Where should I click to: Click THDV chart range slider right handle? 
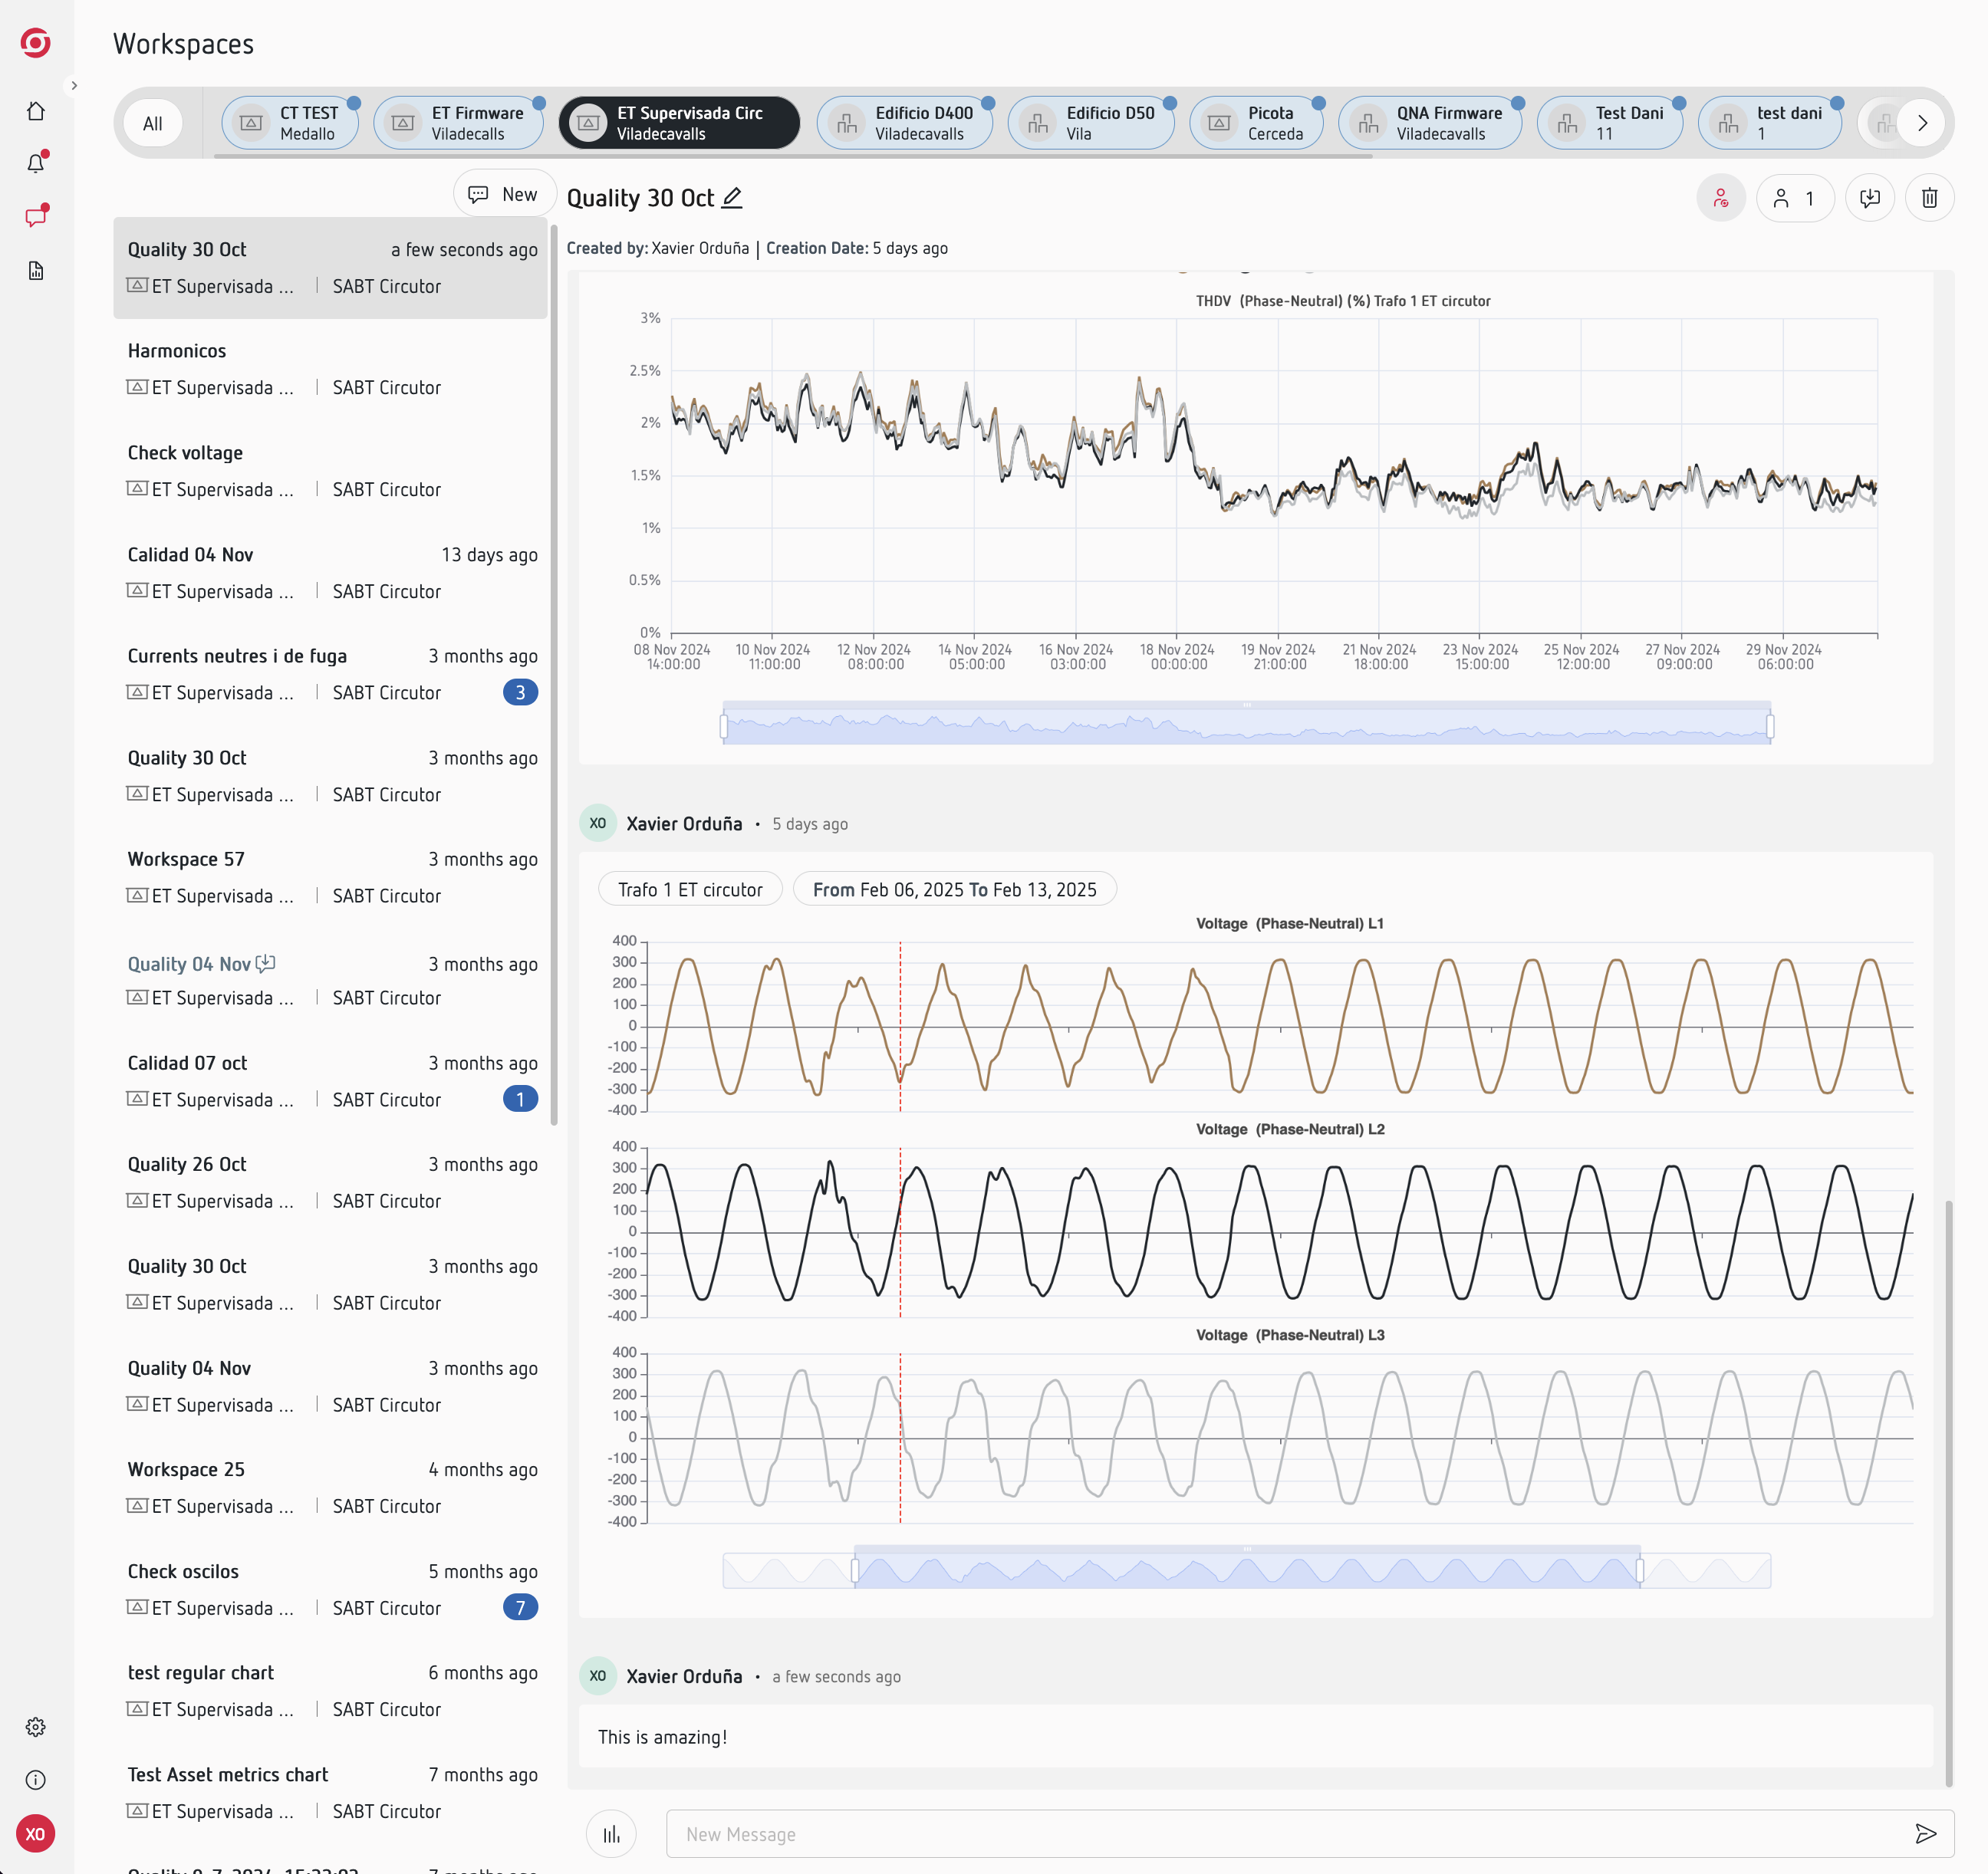pyautogui.click(x=1770, y=726)
